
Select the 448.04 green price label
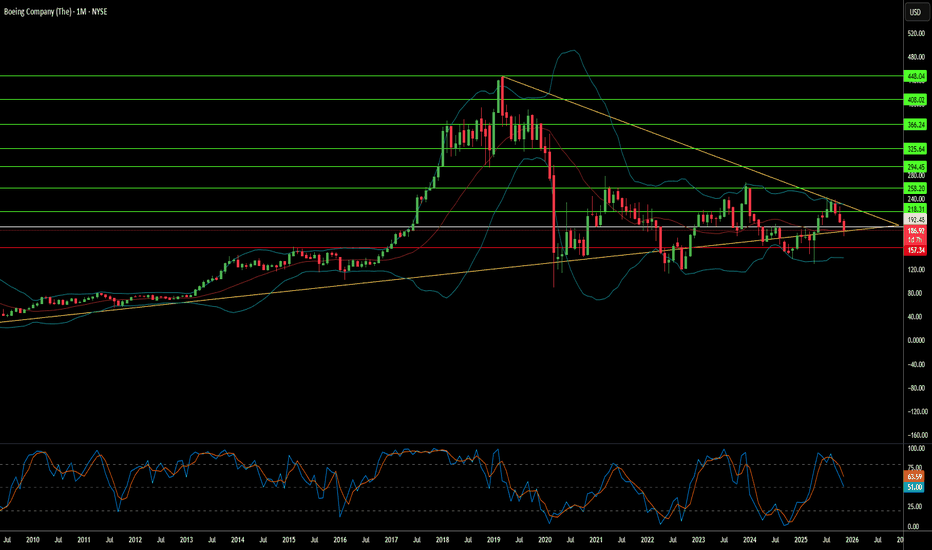coord(915,76)
